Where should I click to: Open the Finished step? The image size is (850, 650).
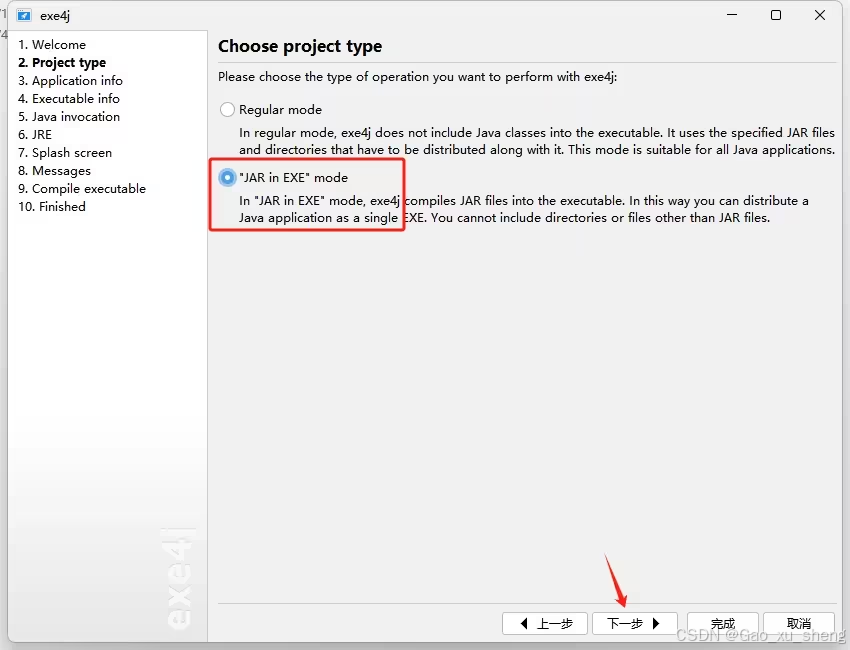point(52,206)
